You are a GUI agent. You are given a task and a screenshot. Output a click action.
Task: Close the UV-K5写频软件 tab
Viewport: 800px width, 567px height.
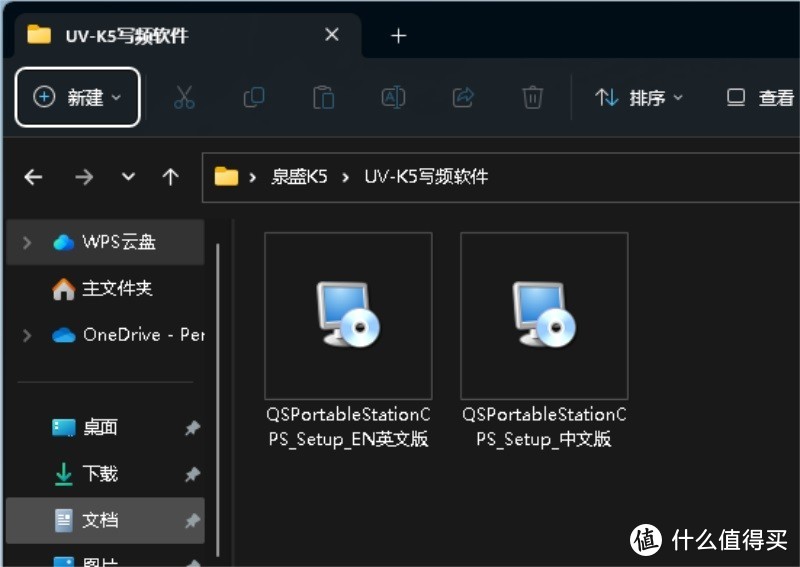pyautogui.click(x=332, y=35)
